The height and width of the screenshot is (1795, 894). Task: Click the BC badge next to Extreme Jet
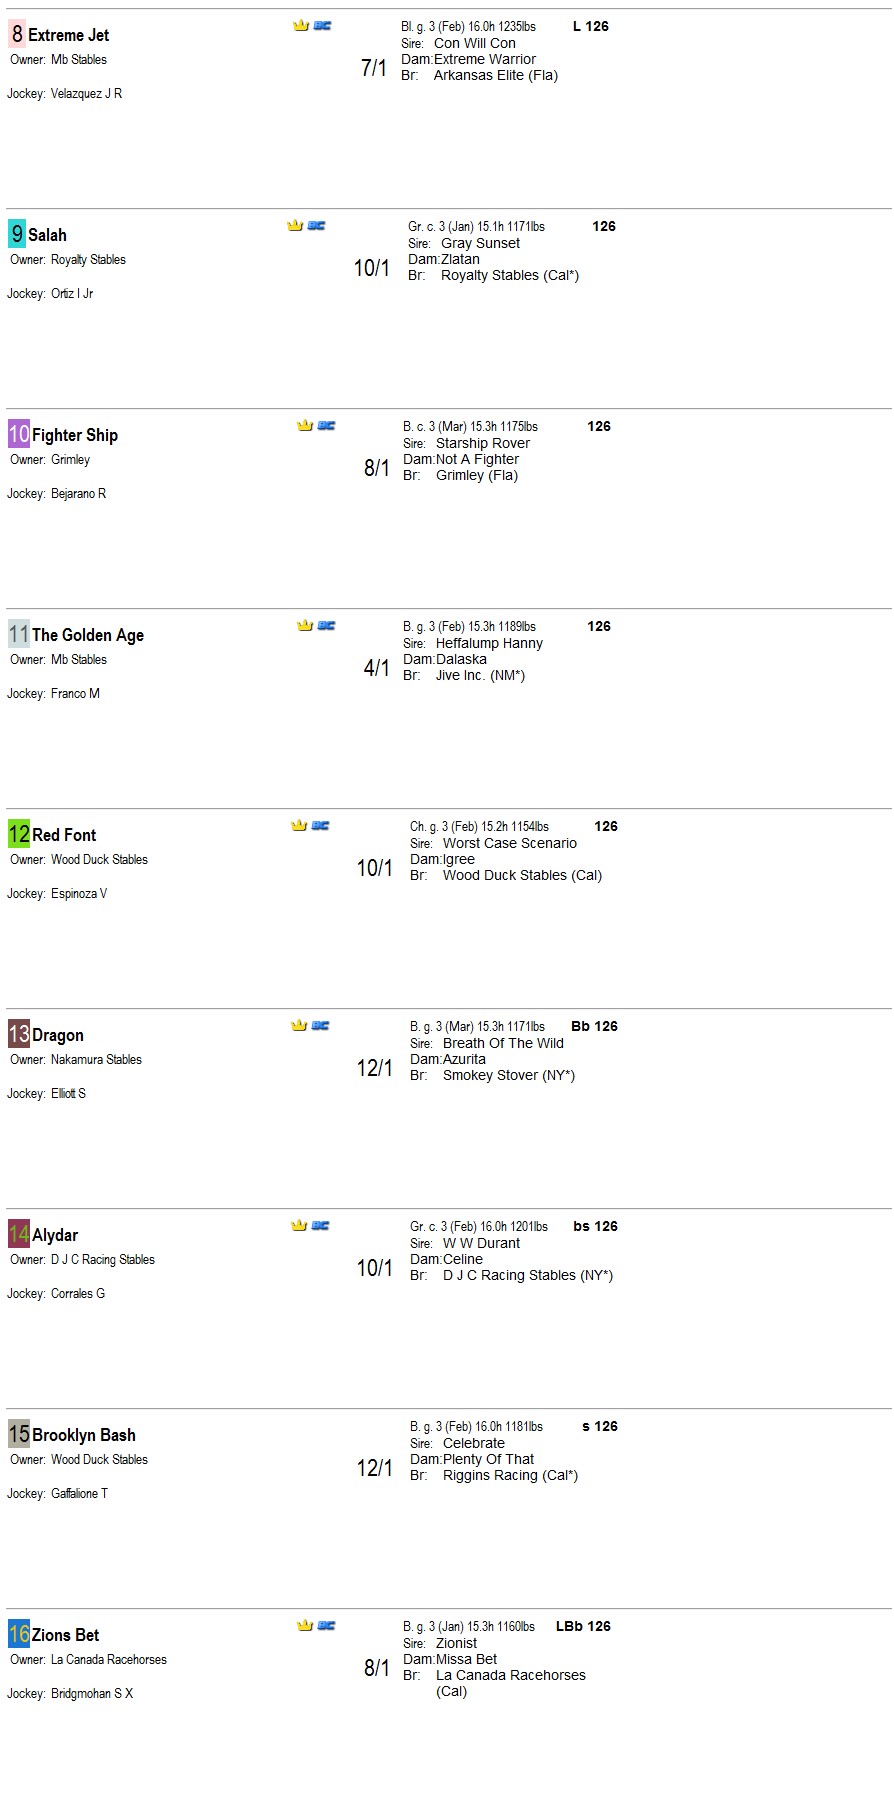pos(323,26)
